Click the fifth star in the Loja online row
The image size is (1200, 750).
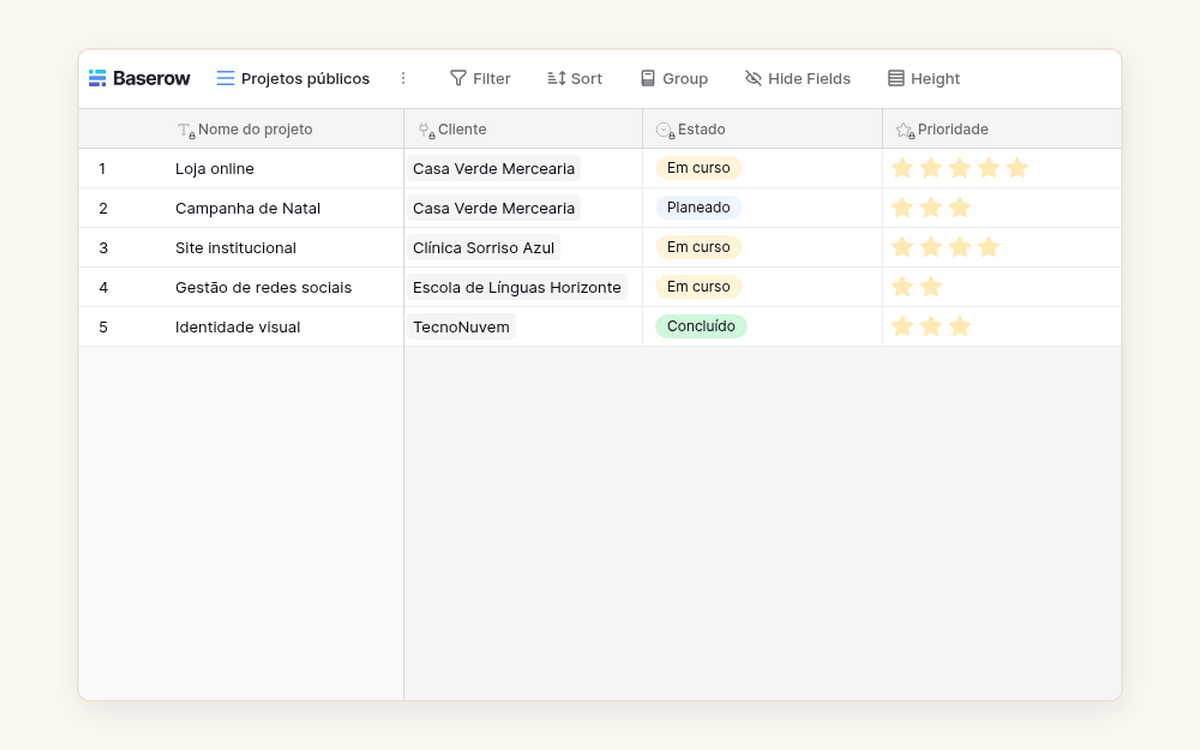(x=1017, y=168)
